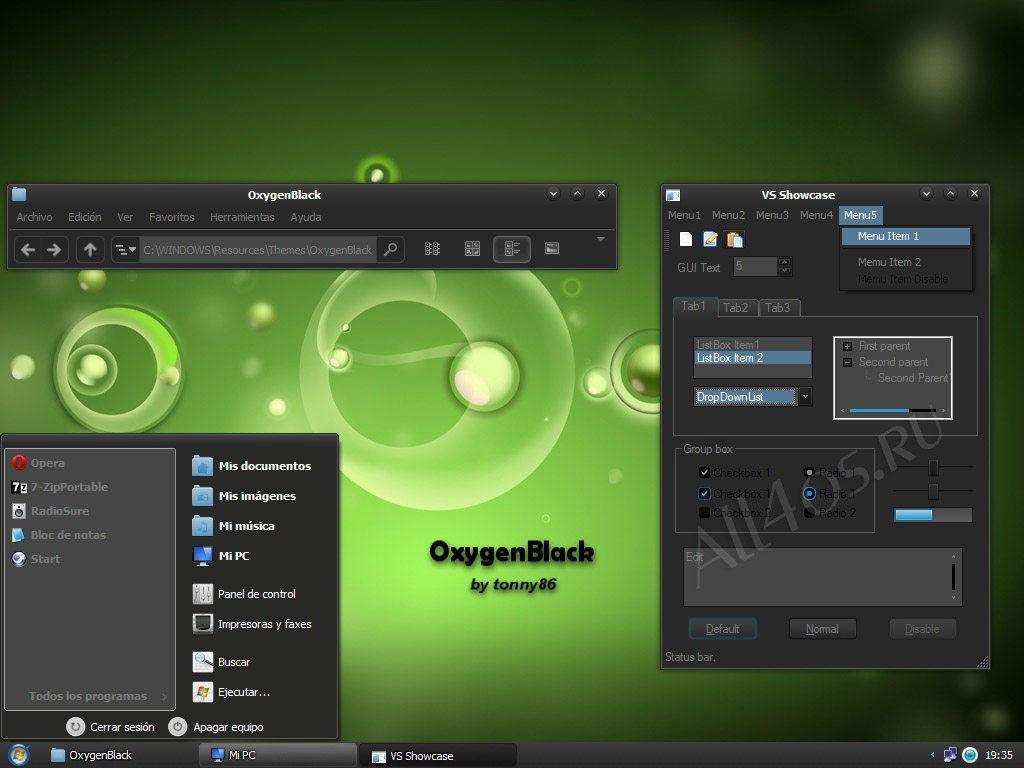Choose Menu Item 2 in the Menu5 dropdown
1024x768 pixels.
point(905,262)
